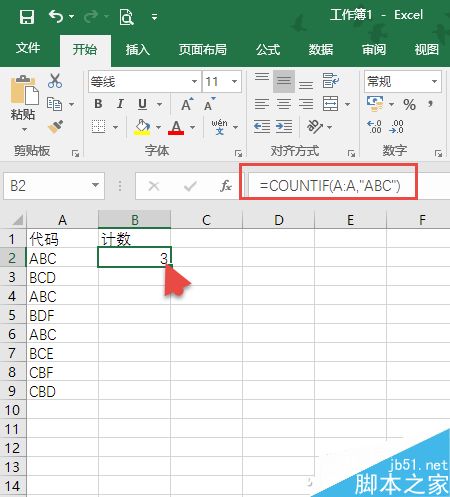Open the 审阅 tab

pos(374,50)
